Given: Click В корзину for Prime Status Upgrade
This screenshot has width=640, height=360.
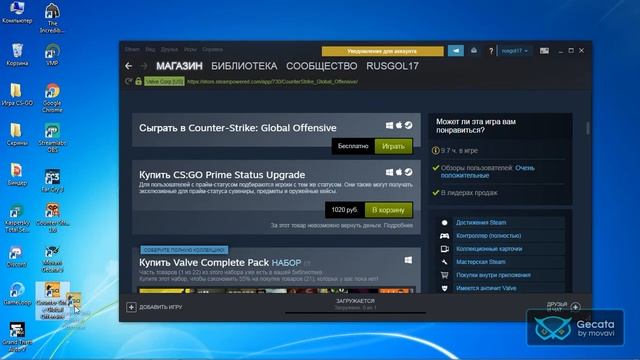Looking at the screenshot, I should 389,210.
